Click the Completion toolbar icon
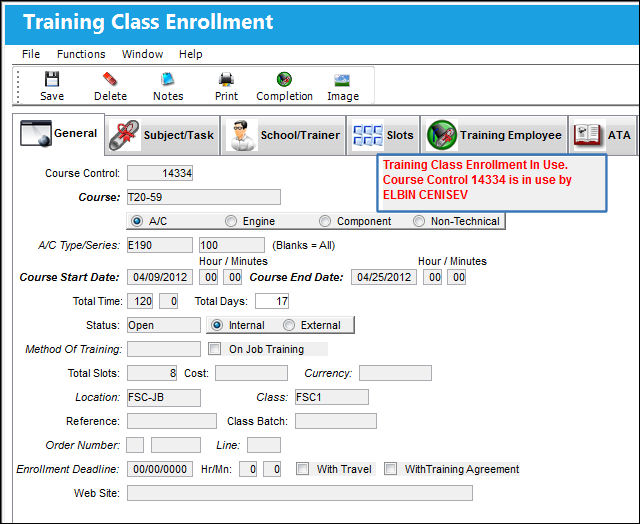The height and width of the screenshot is (524, 640). click(x=284, y=79)
